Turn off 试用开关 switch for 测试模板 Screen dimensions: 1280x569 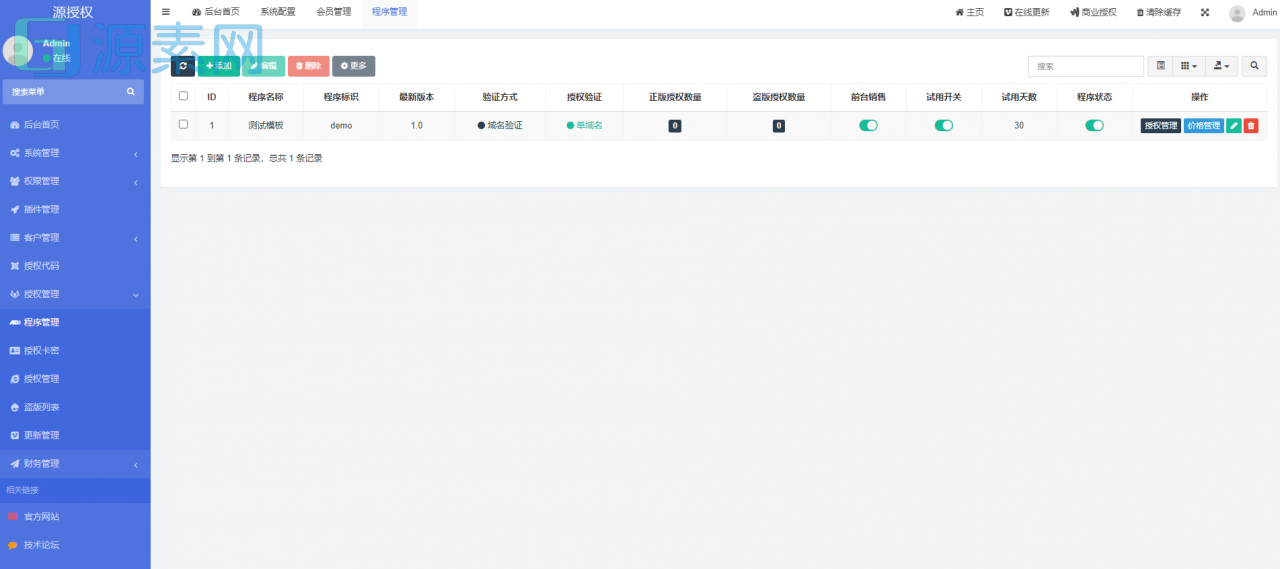944,125
